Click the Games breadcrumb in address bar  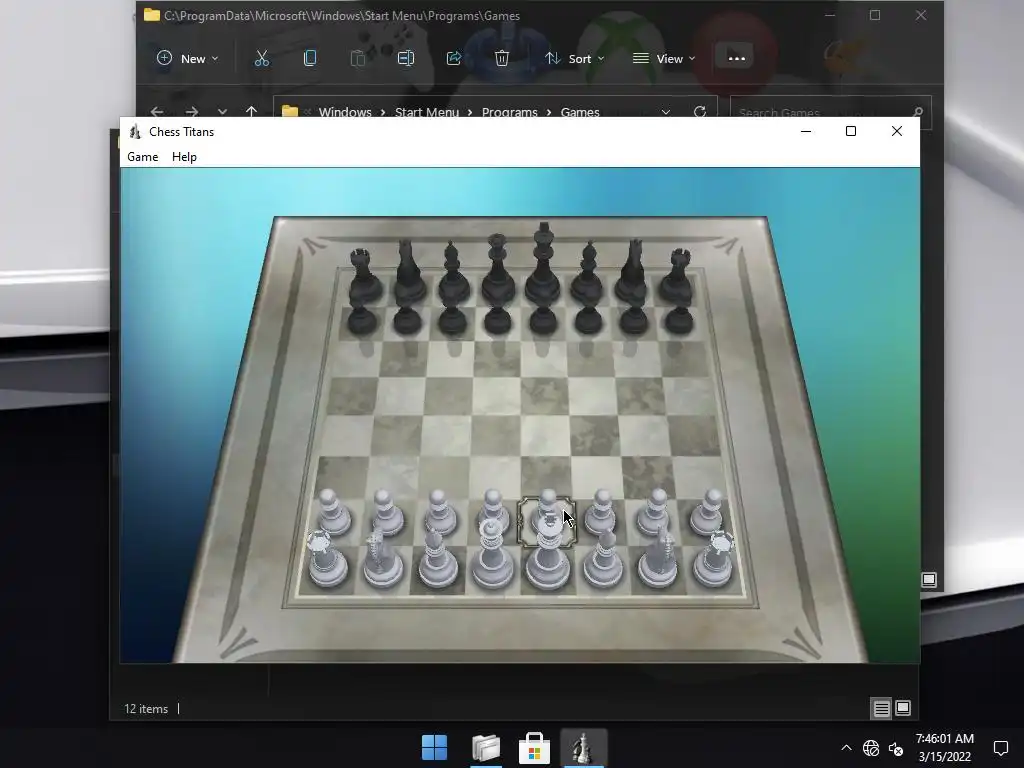[580, 112]
